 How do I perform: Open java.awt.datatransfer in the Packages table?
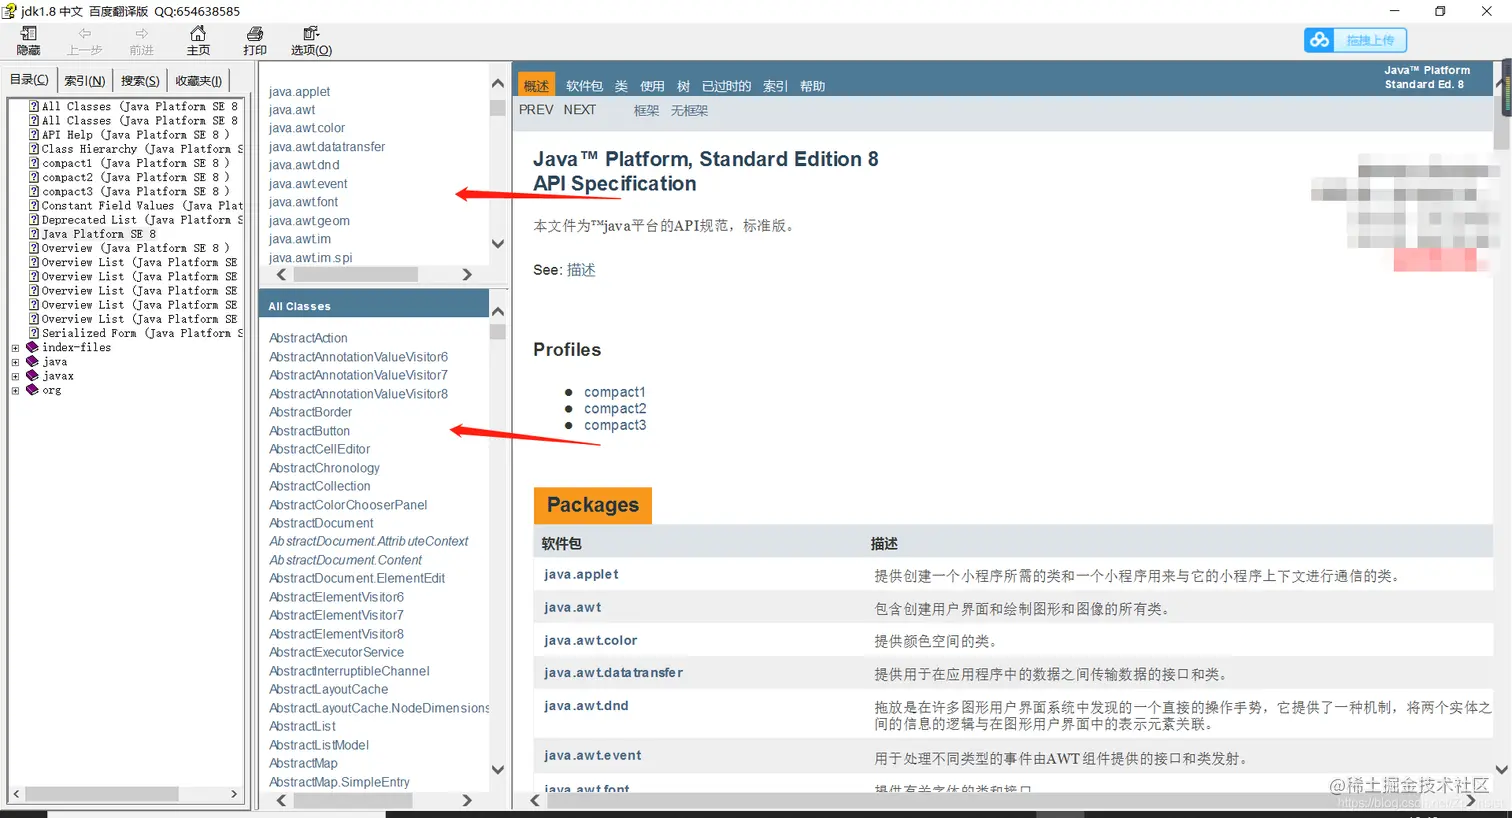coord(613,673)
